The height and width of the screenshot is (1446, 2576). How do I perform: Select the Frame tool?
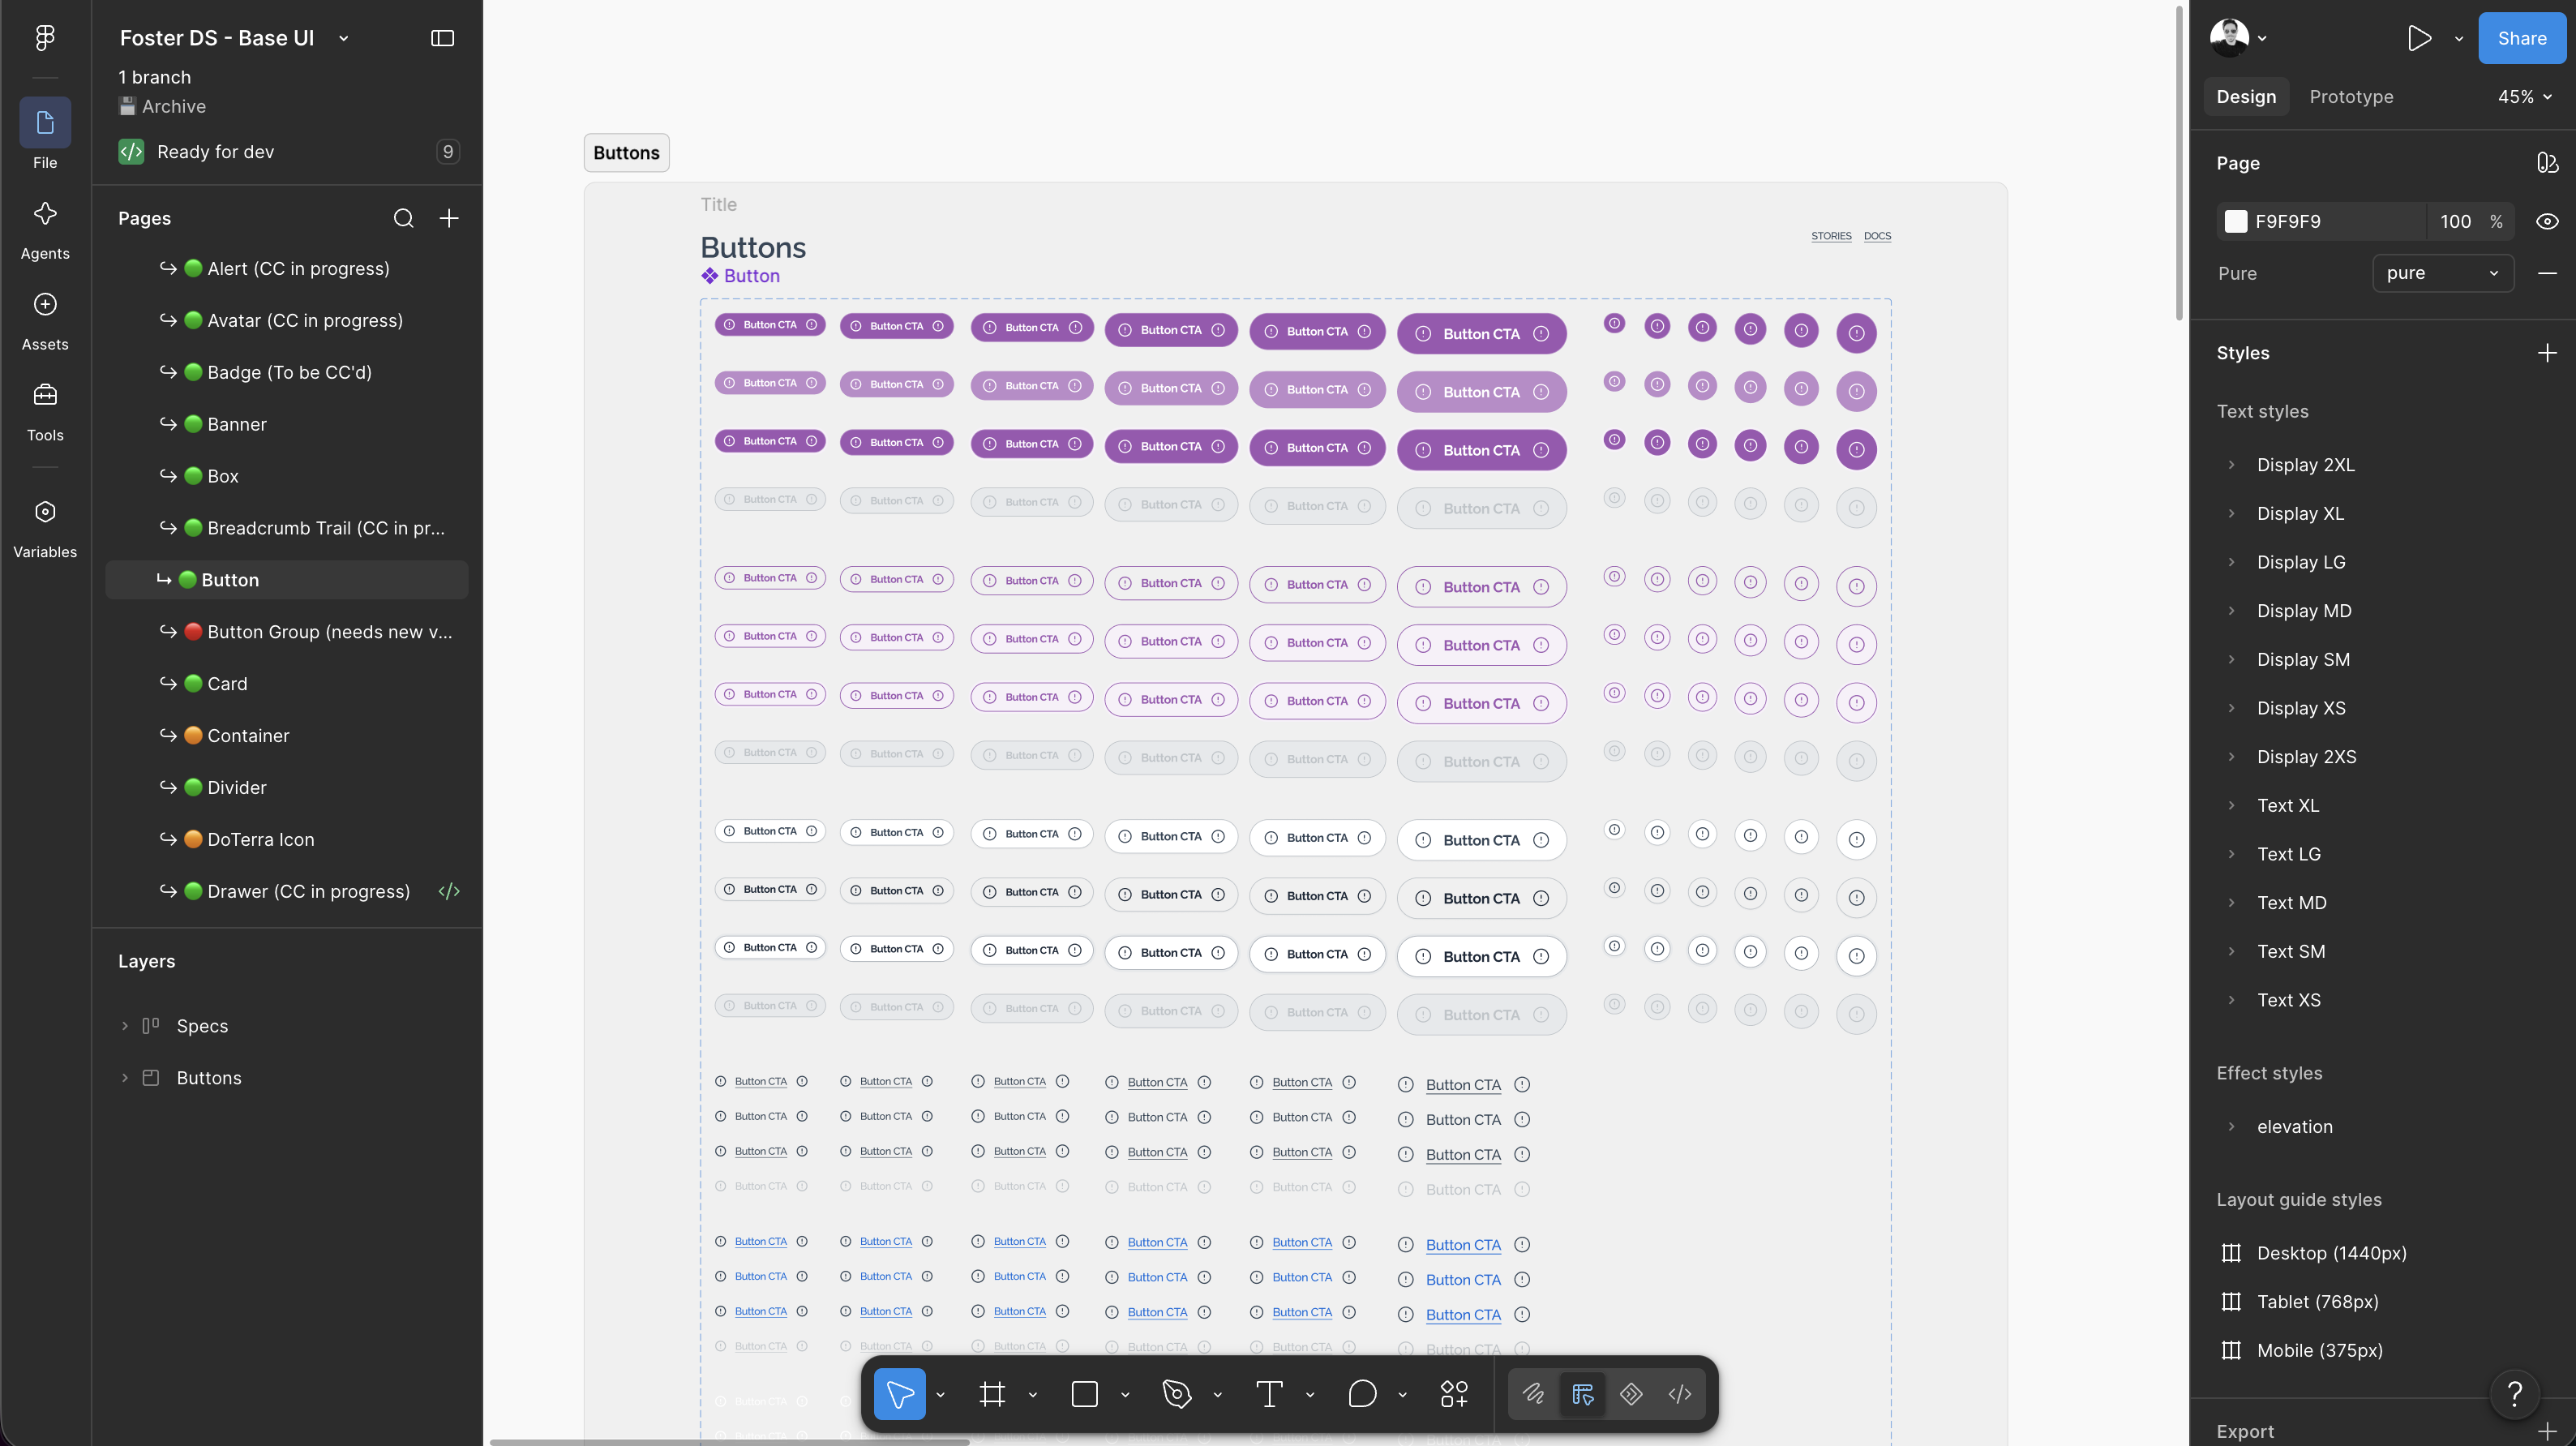tap(992, 1393)
